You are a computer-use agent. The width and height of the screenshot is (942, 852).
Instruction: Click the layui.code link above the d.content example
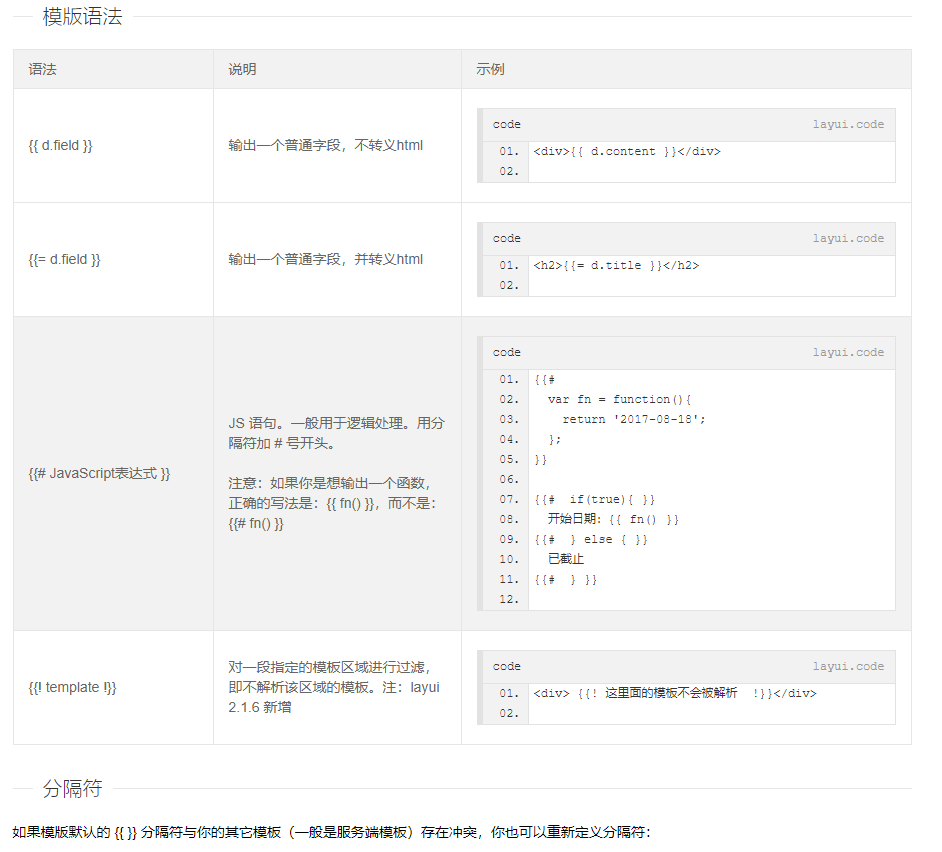[x=848, y=125]
